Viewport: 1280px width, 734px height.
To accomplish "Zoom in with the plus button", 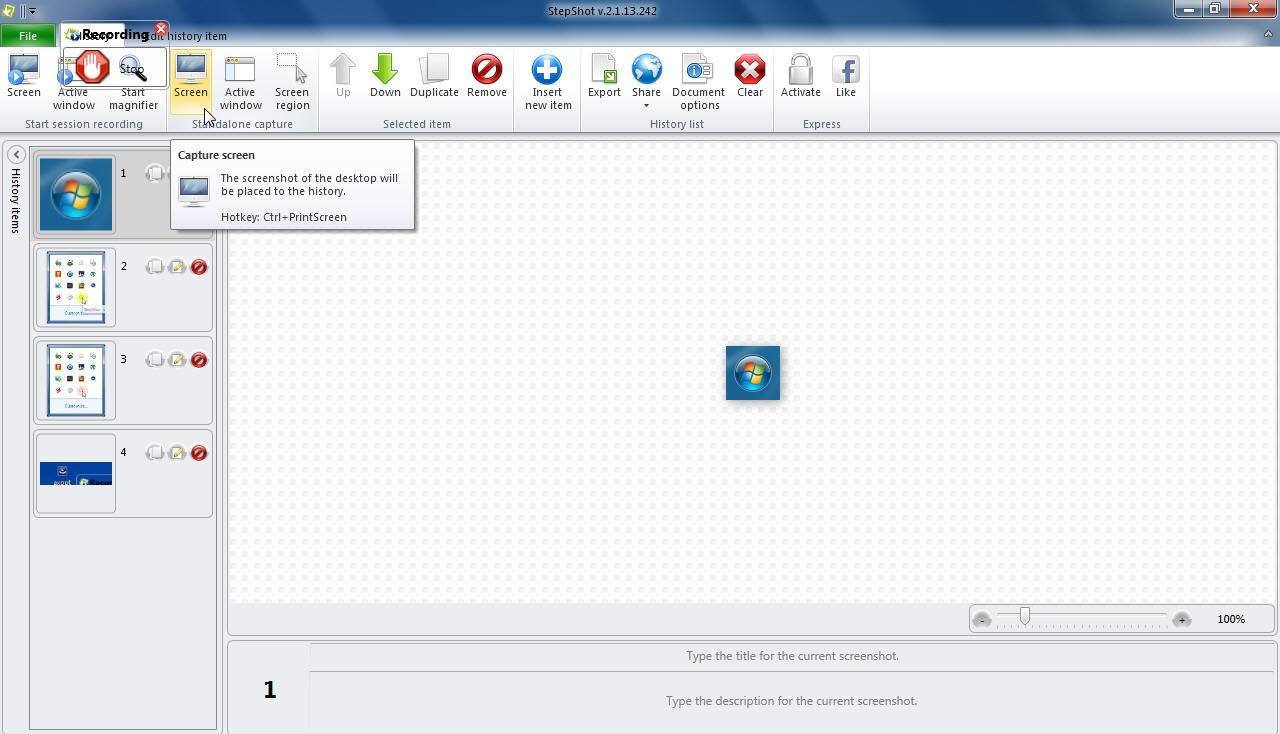I will tap(1182, 620).
